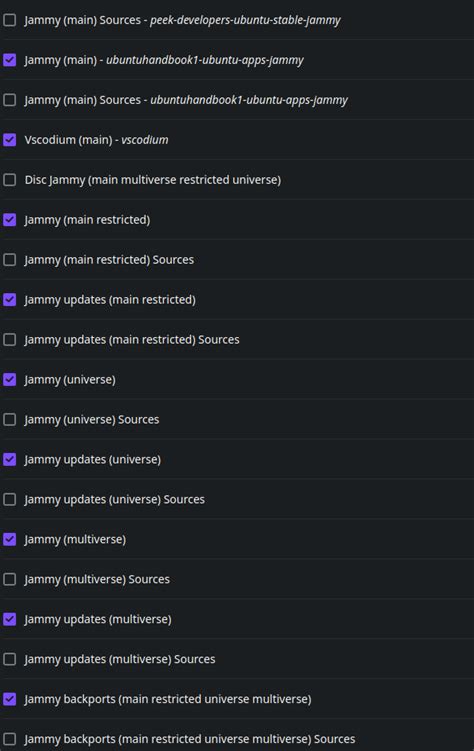The width and height of the screenshot is (474, 751).
Task: Enable Jammy backports Sources checkbox
Action: coord(10,739)
